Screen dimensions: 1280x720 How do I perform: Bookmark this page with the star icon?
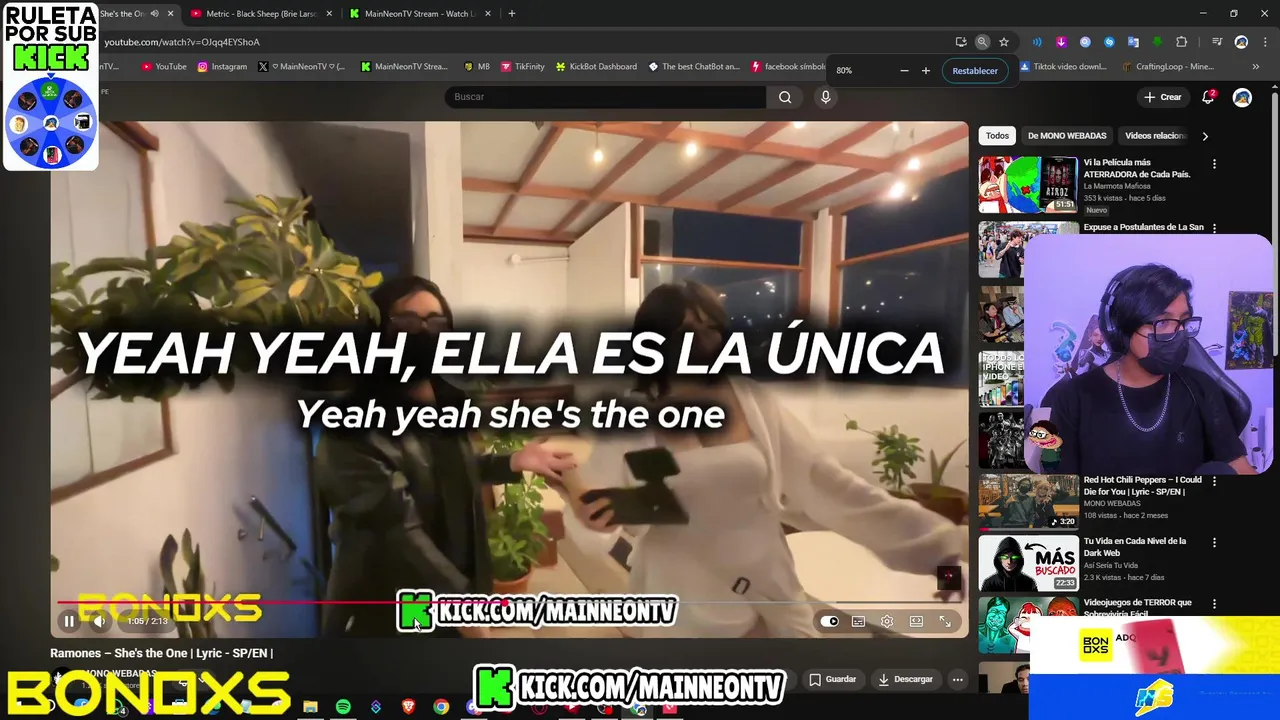coord(1004,42)
